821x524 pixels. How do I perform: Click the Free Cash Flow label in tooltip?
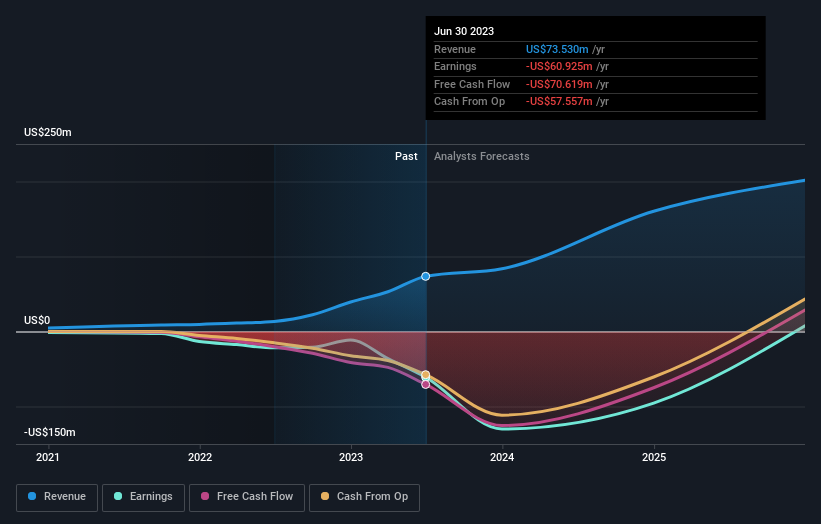tap(472, 84)
